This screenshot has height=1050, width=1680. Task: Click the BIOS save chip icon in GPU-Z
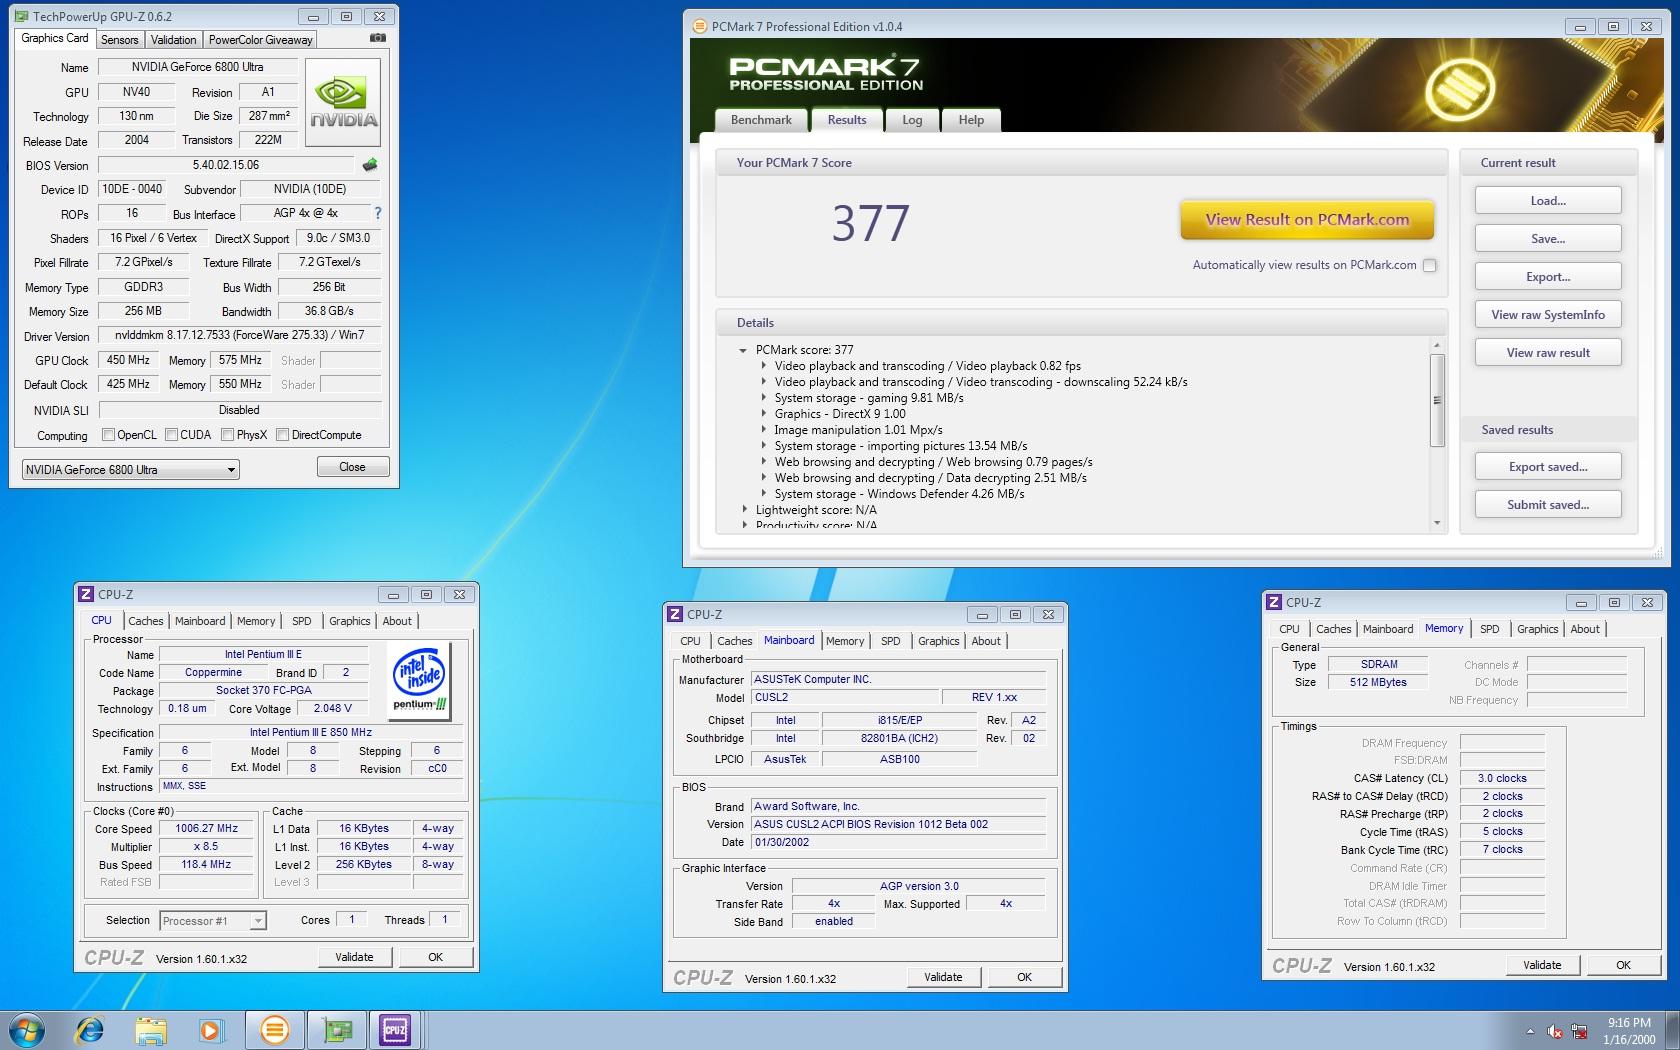[370, 165]
